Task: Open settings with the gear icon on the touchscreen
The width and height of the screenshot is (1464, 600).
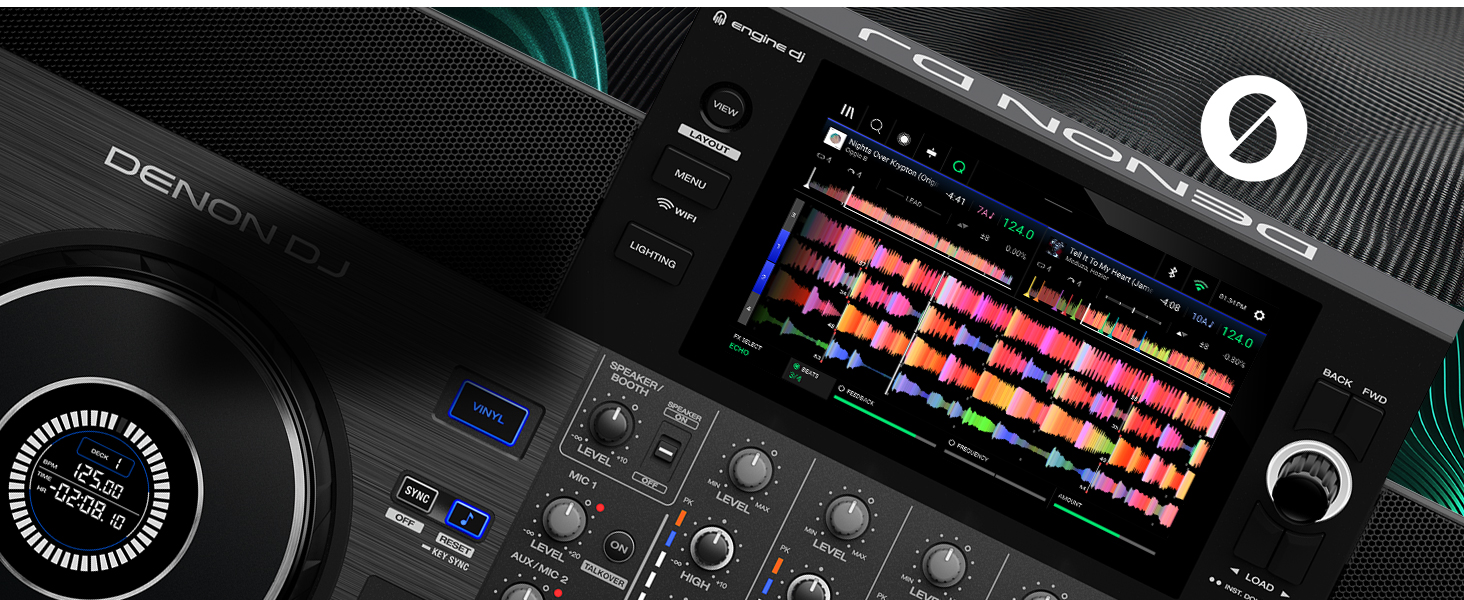Action: point(1258,314)
